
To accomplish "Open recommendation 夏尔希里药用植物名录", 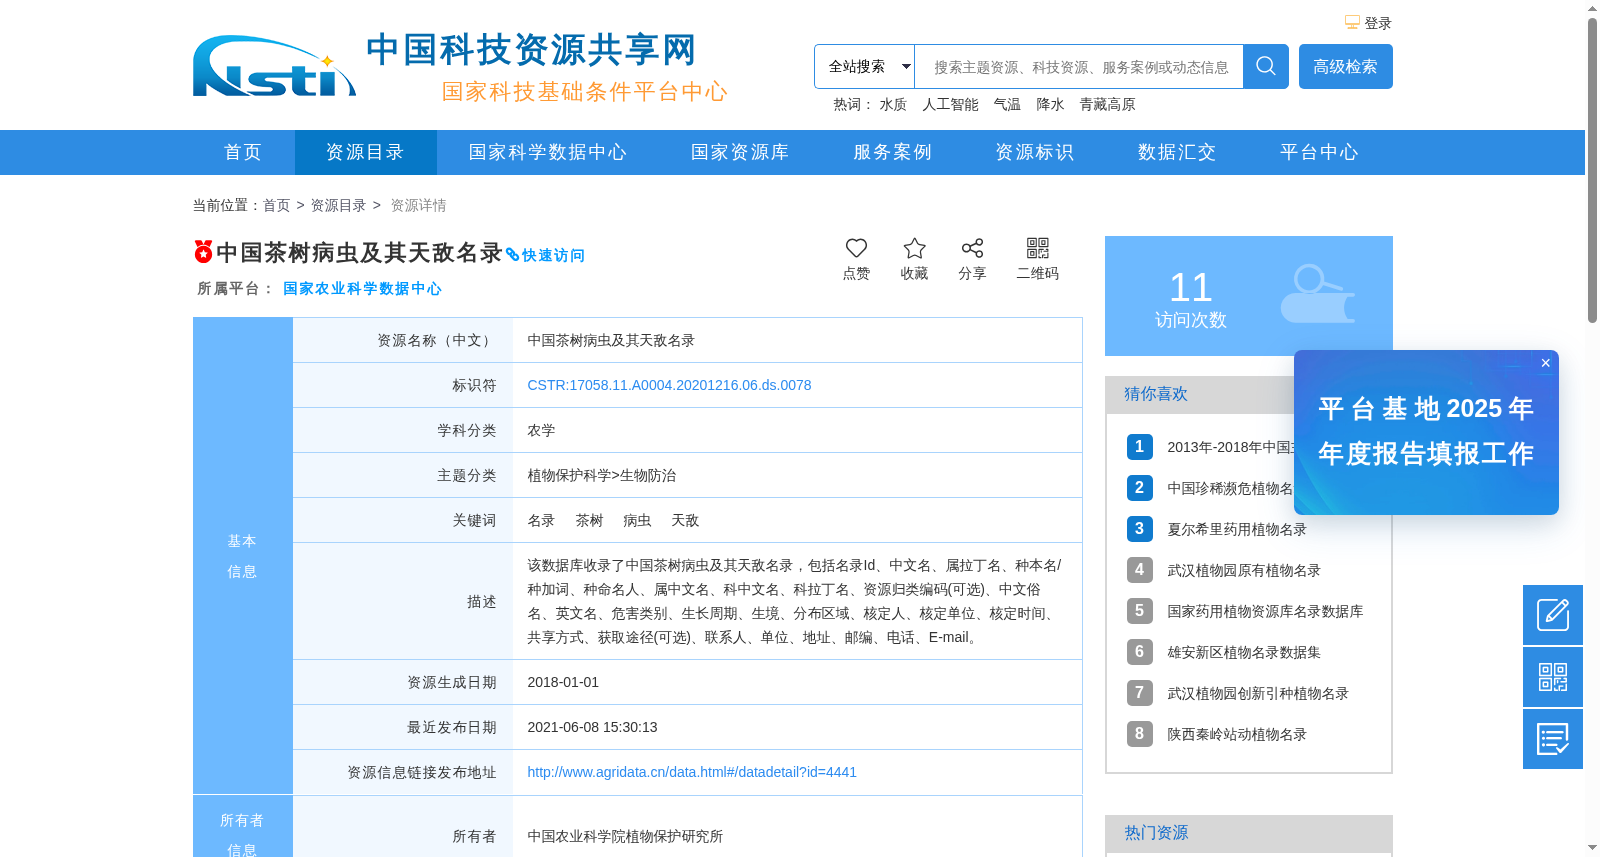I will [x=1237, y=529].
